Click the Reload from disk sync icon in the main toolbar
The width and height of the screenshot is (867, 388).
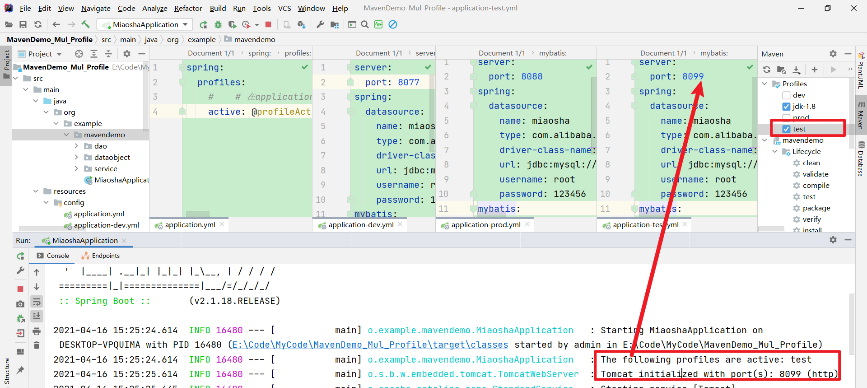pos(38,24)
